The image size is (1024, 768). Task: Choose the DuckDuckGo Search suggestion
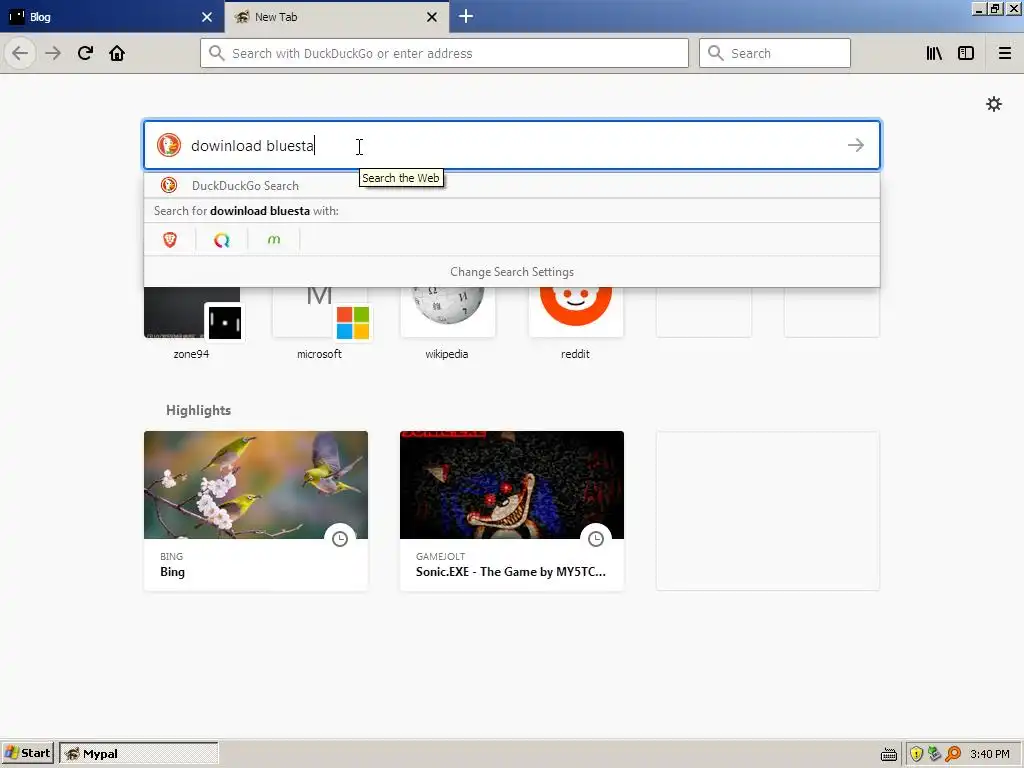512,185
